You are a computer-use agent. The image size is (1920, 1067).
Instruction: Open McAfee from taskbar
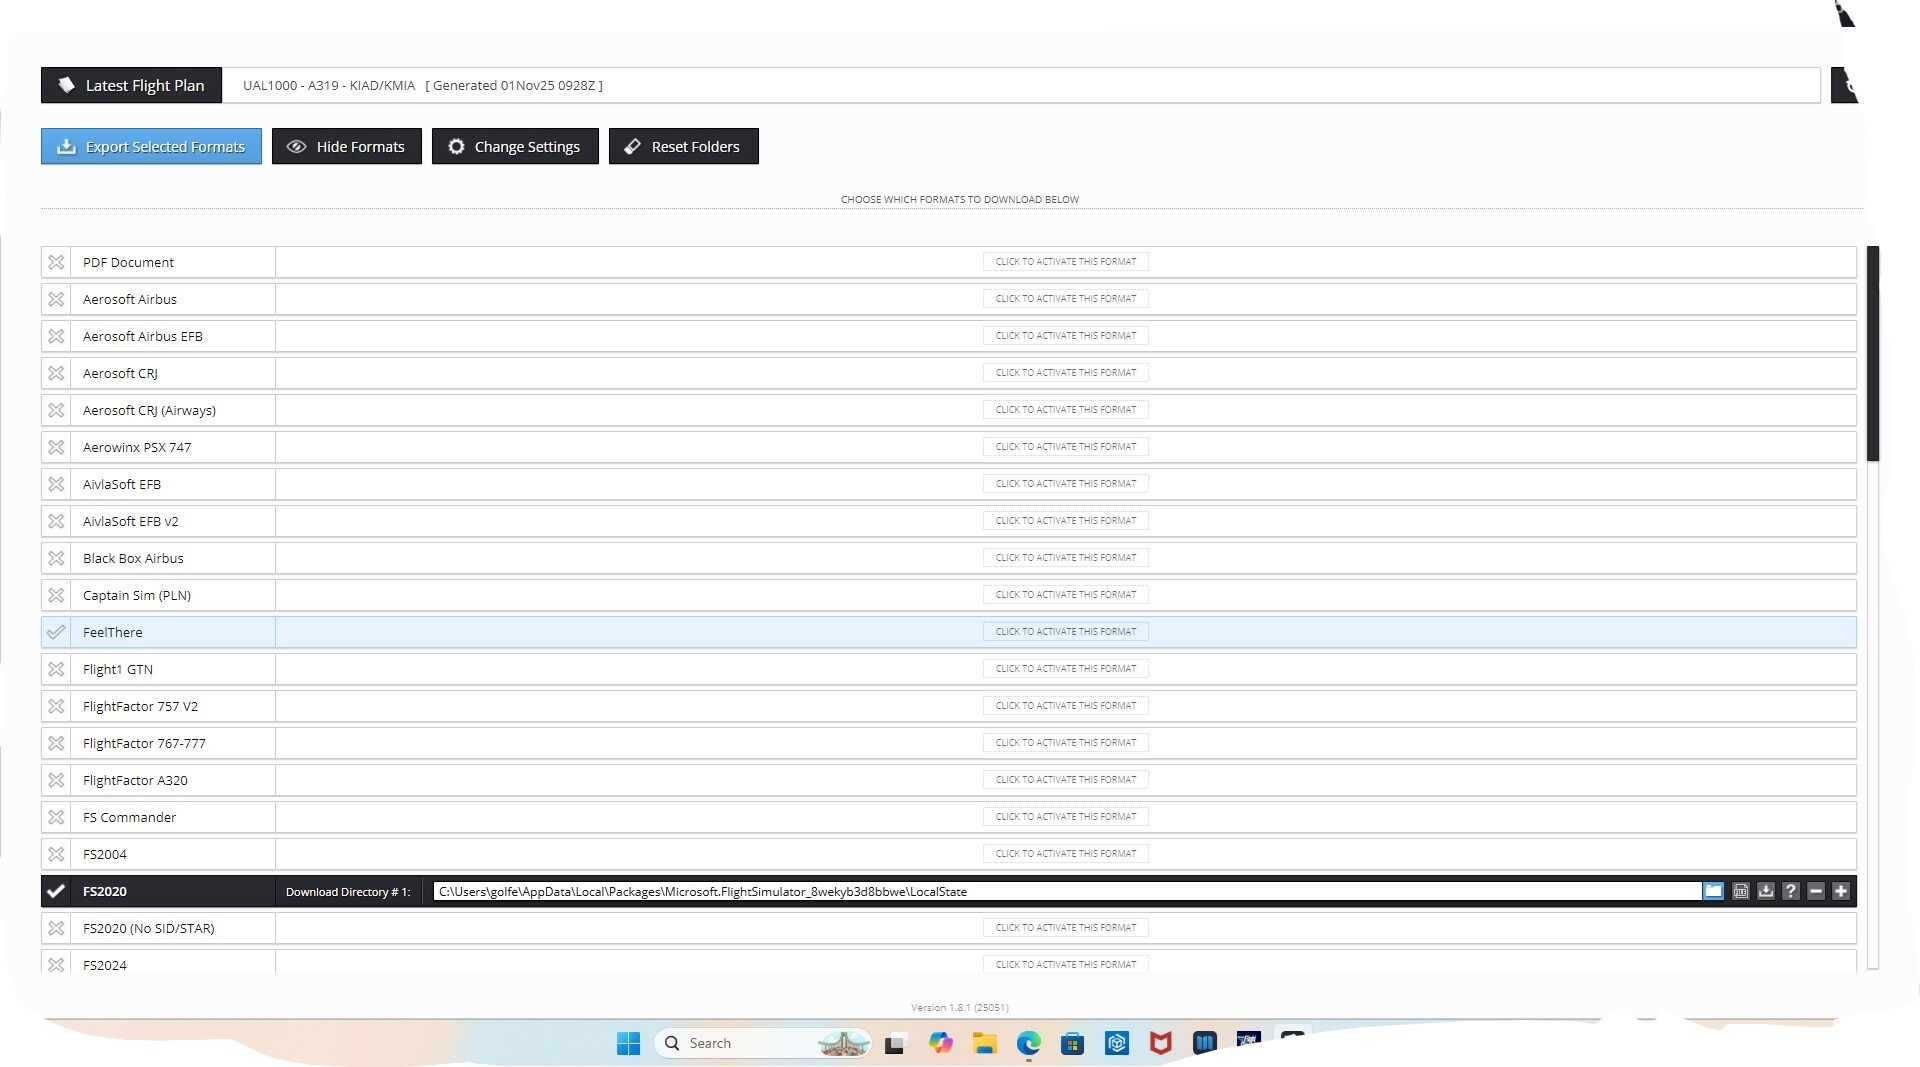1161,1043
